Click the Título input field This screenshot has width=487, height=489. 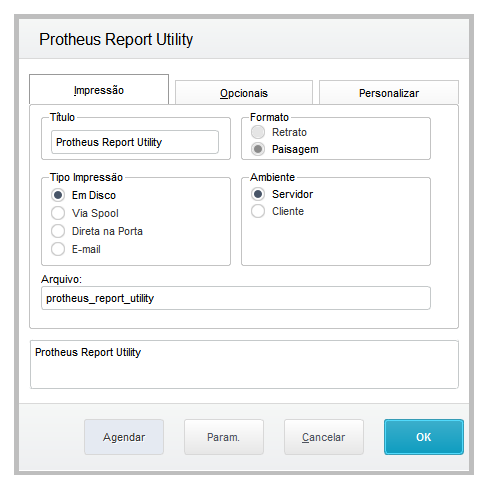pos(135,142)
